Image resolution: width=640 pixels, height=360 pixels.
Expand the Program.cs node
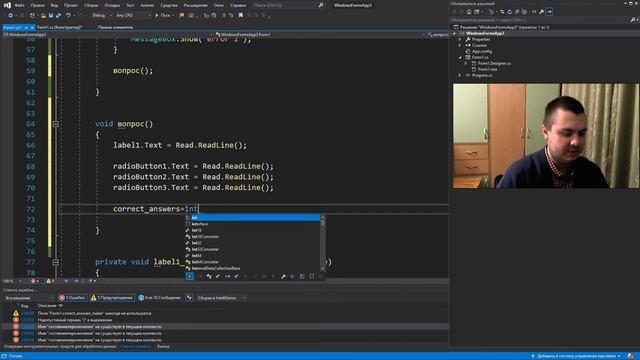coord(460,76)
